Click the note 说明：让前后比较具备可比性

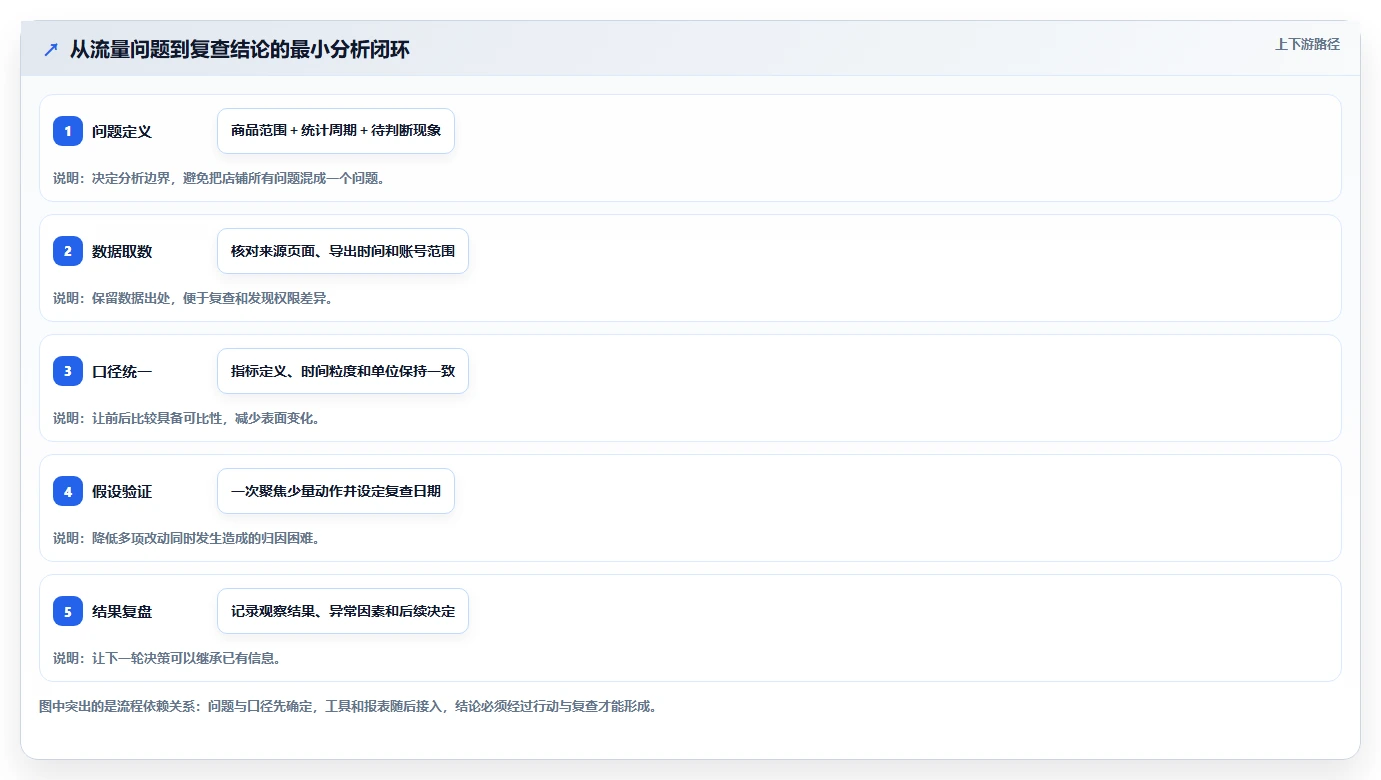(187, 418)
